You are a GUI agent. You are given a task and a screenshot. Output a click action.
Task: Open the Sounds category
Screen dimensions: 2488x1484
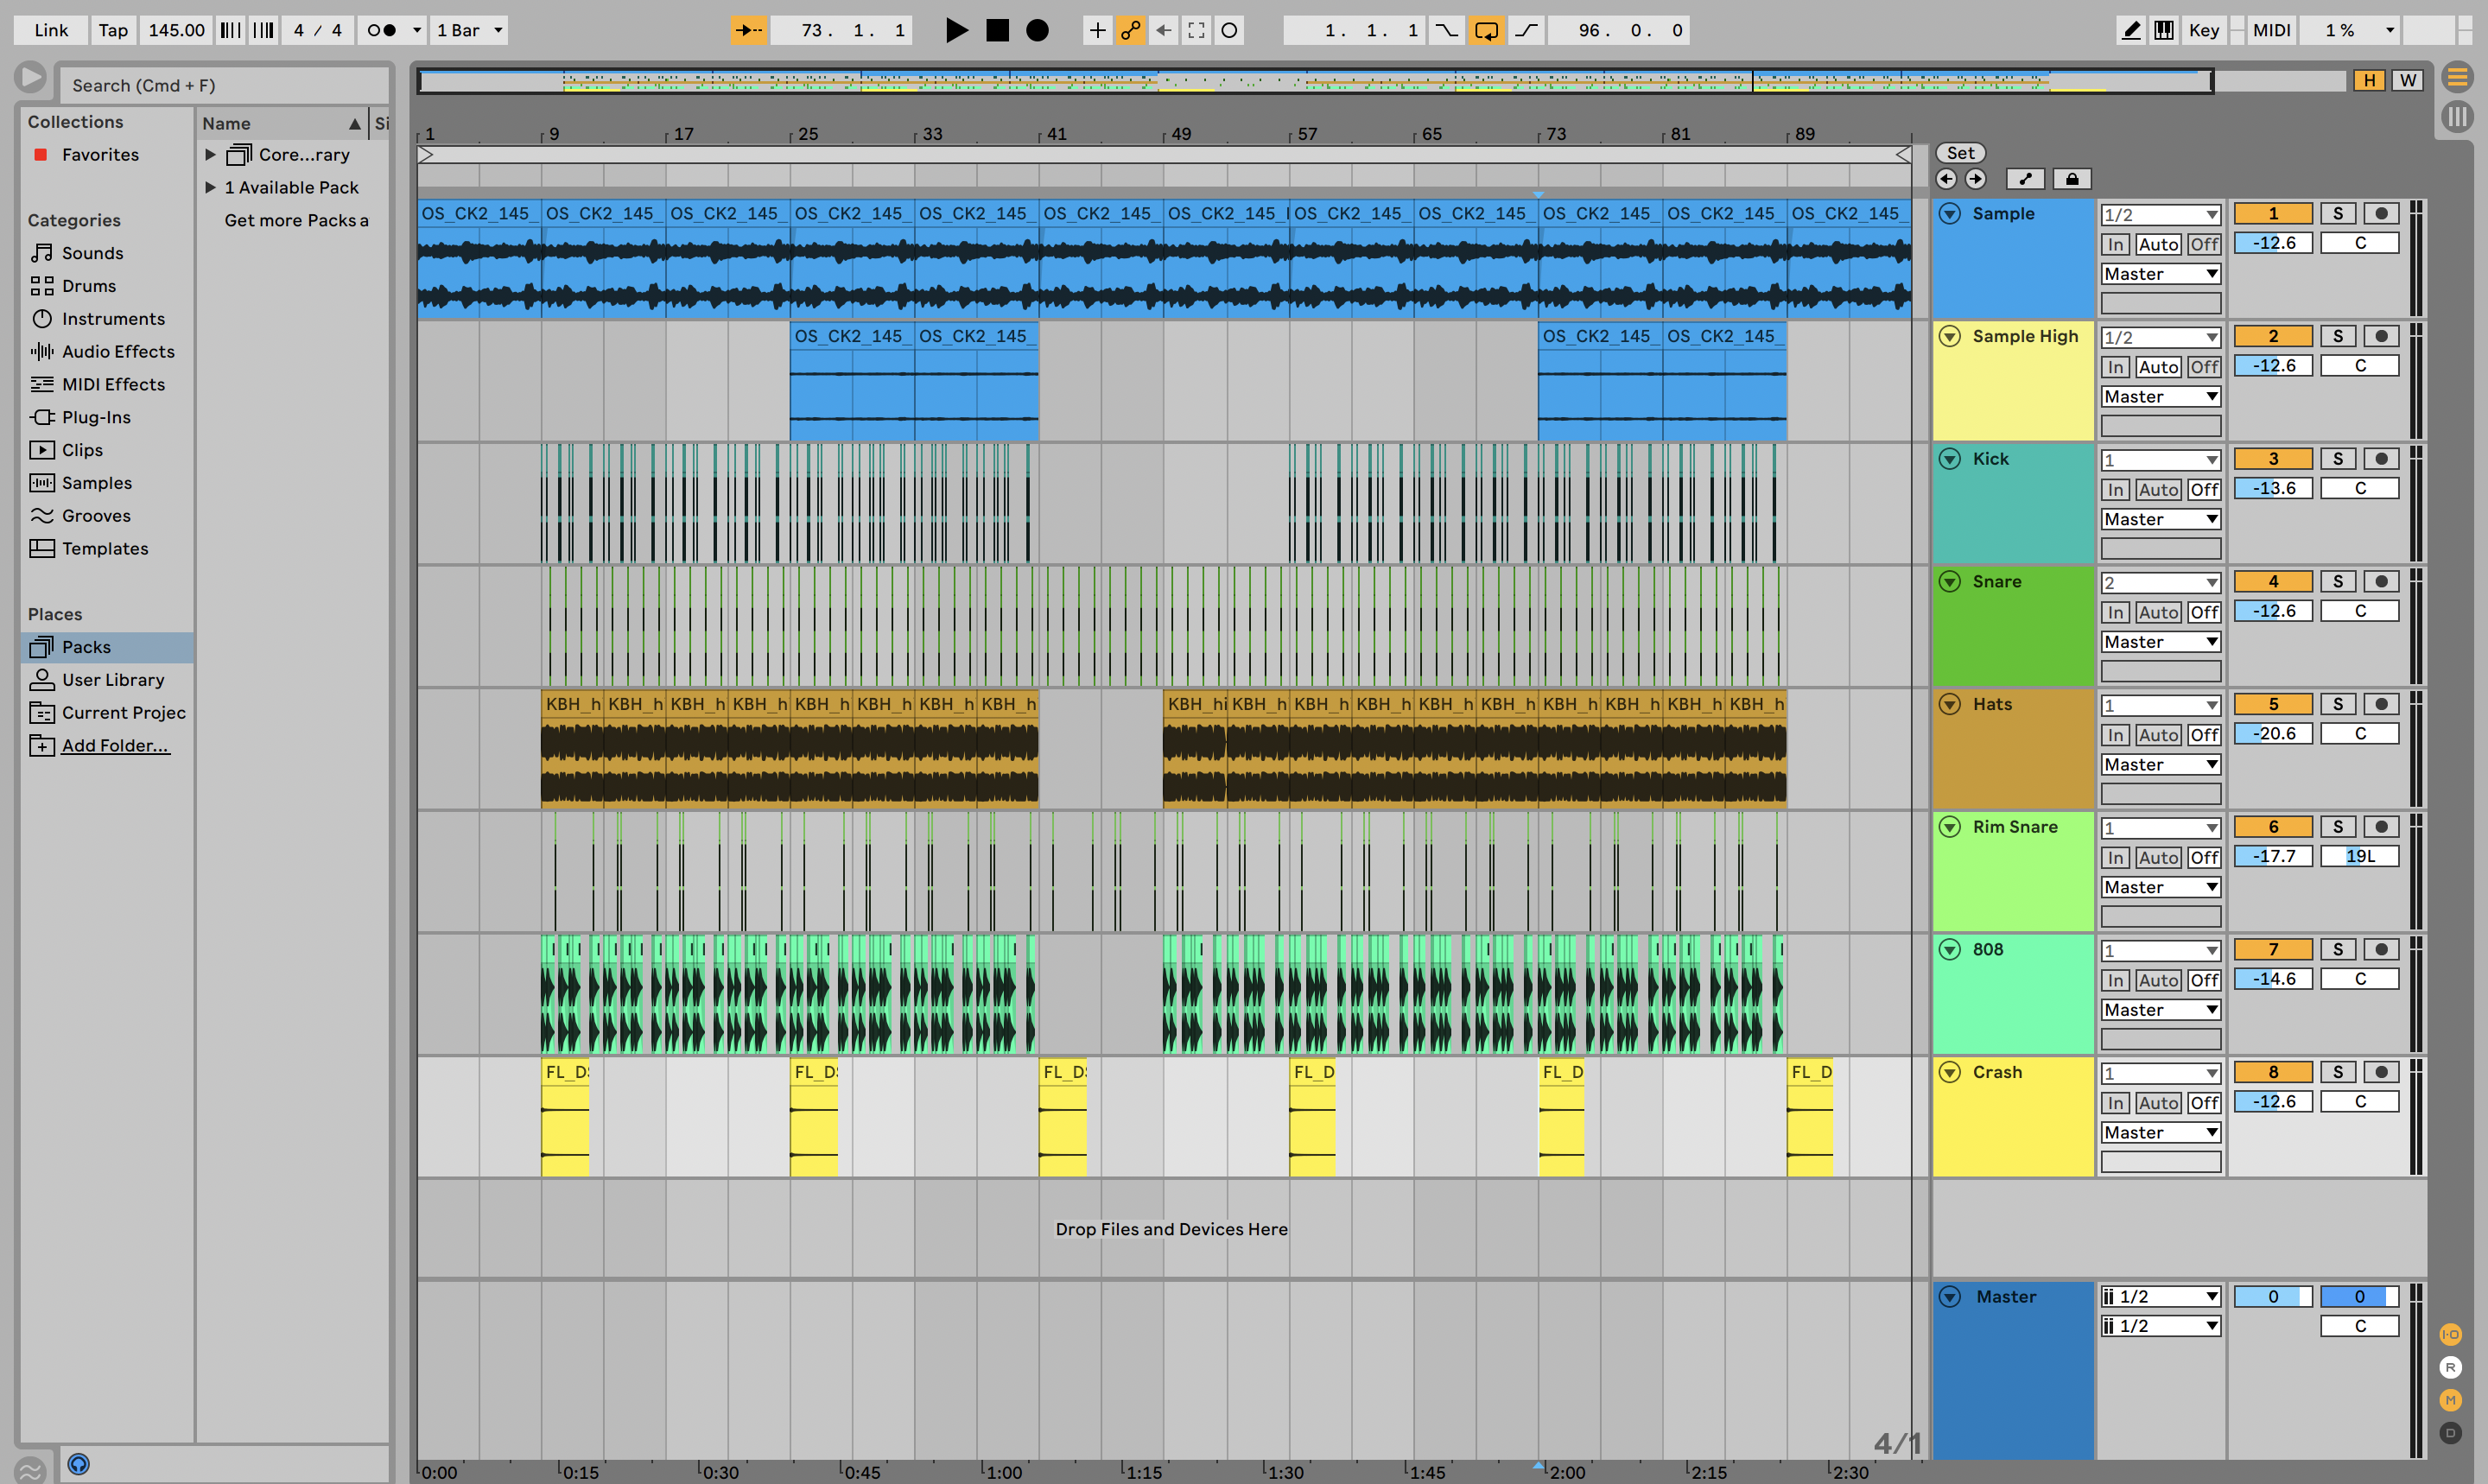click(x=92, y=253)
